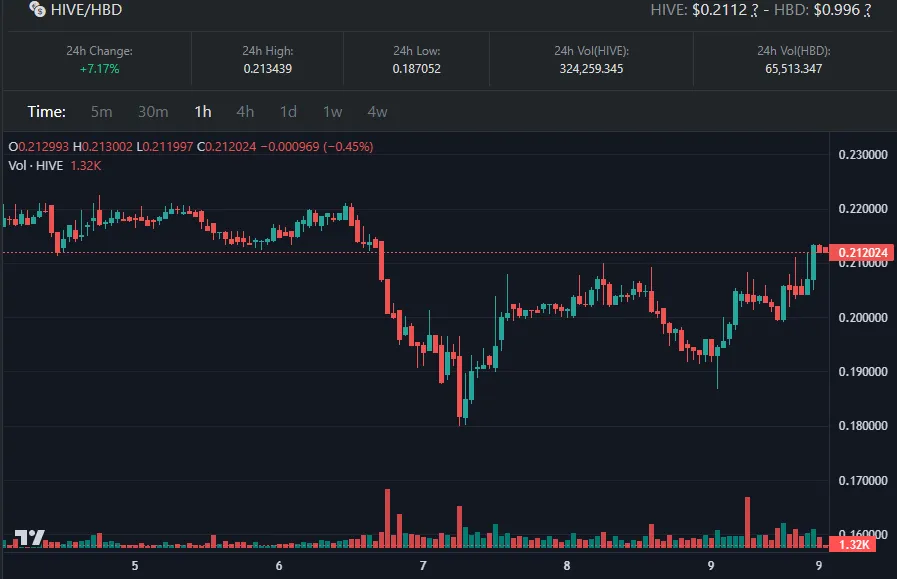Click date label 8 on time axis
897x579 pixels.
[567, 566]
